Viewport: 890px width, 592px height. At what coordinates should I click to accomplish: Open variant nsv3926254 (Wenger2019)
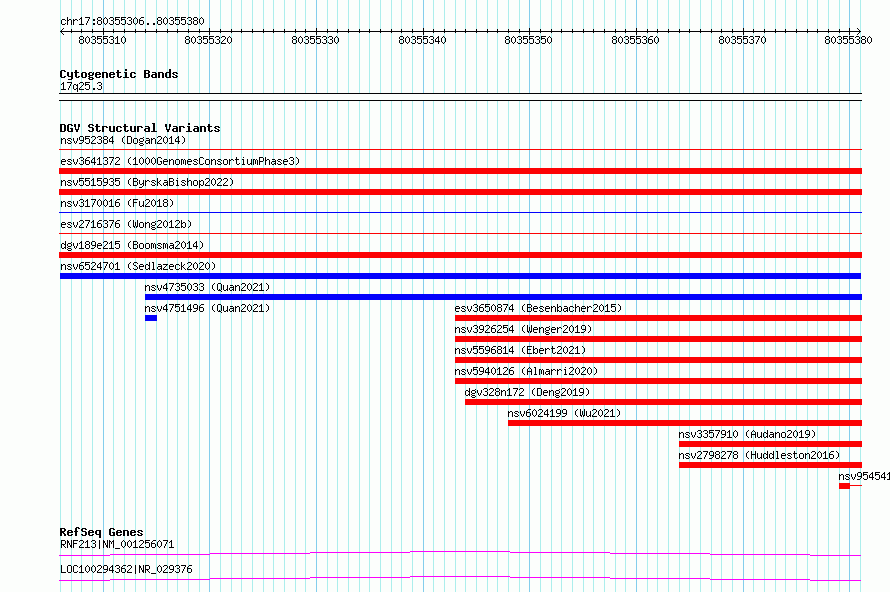tap(523, 329)
